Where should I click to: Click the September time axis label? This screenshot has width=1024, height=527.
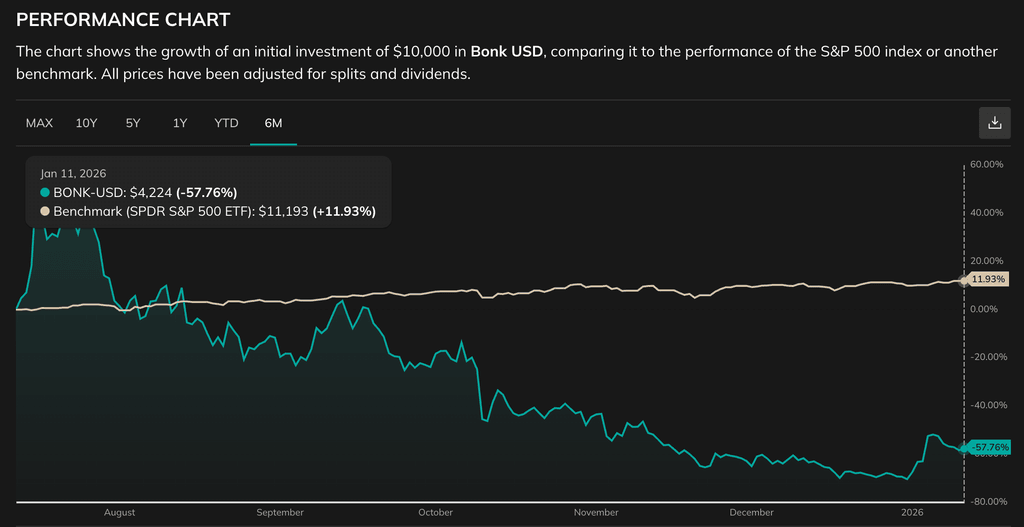tap(280, 513)
